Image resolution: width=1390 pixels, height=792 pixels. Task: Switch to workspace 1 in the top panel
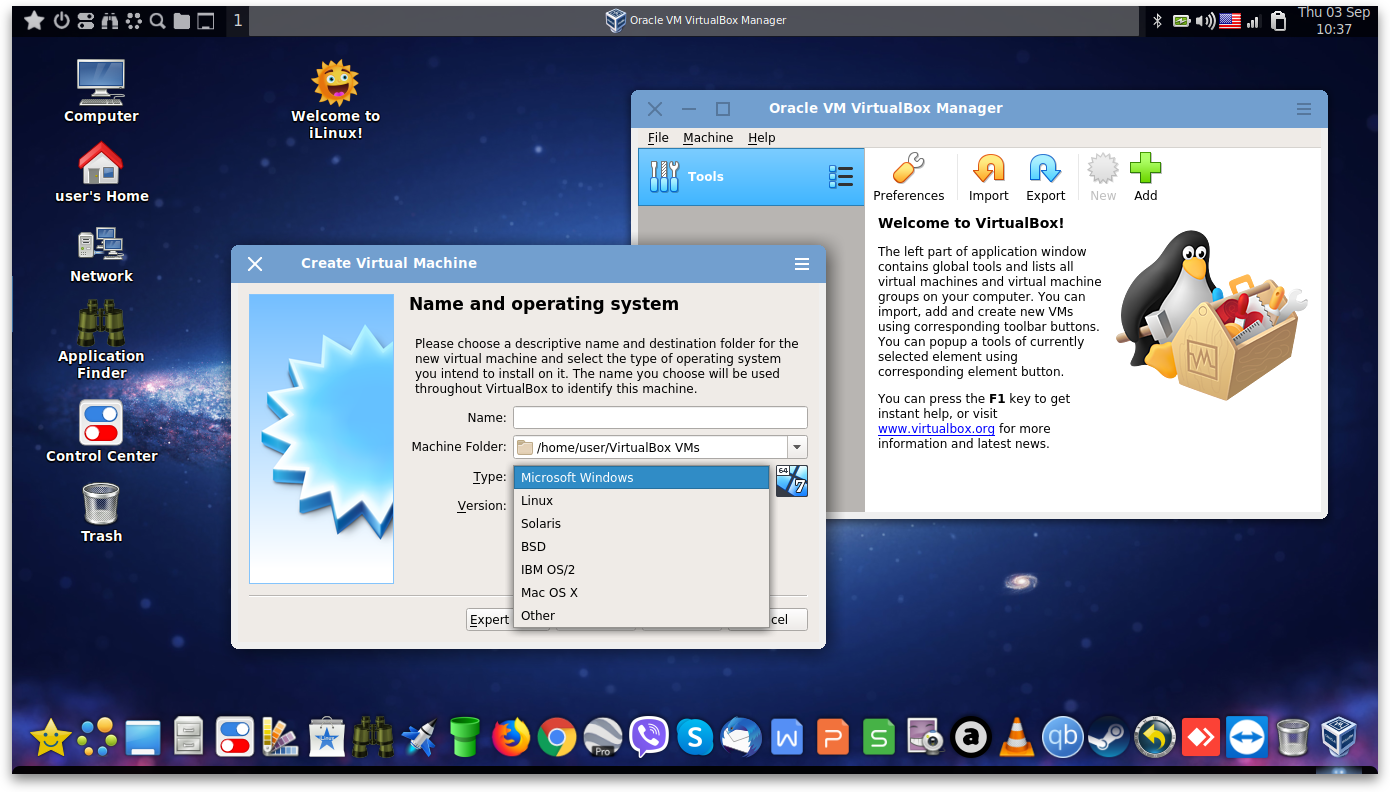coord(237,20)
